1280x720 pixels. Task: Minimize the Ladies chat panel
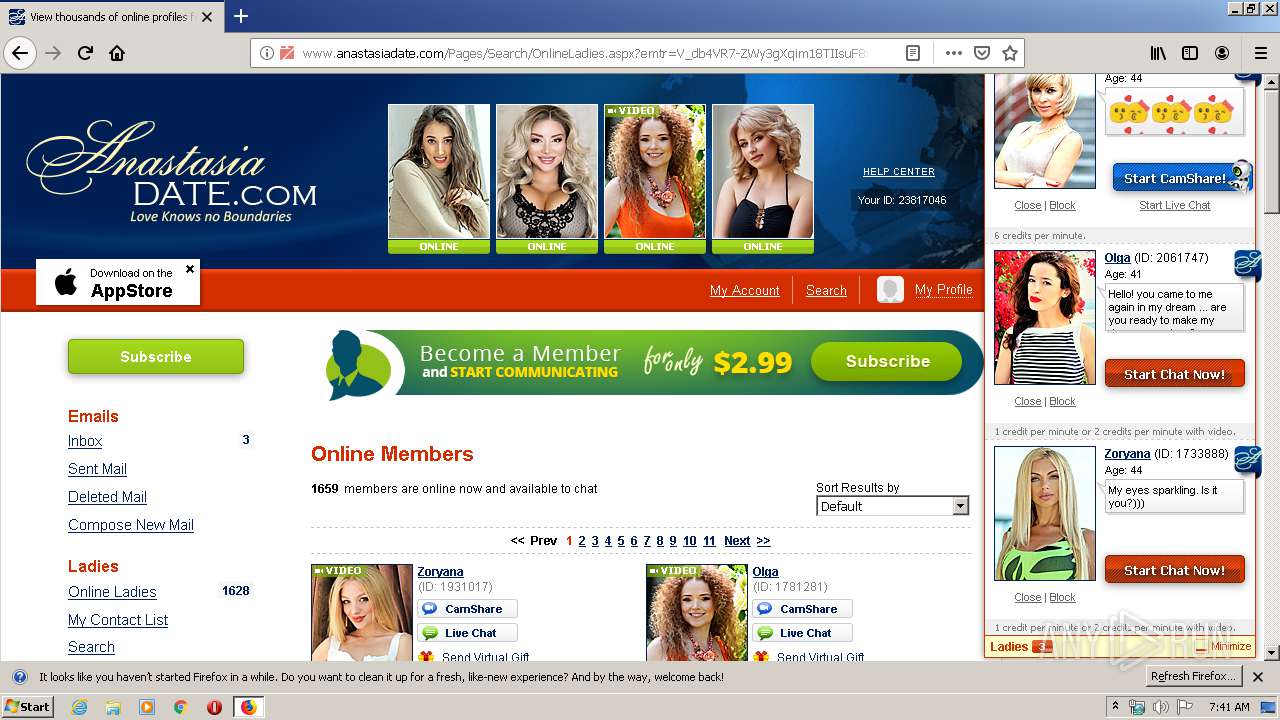[x=1224, y=646]
